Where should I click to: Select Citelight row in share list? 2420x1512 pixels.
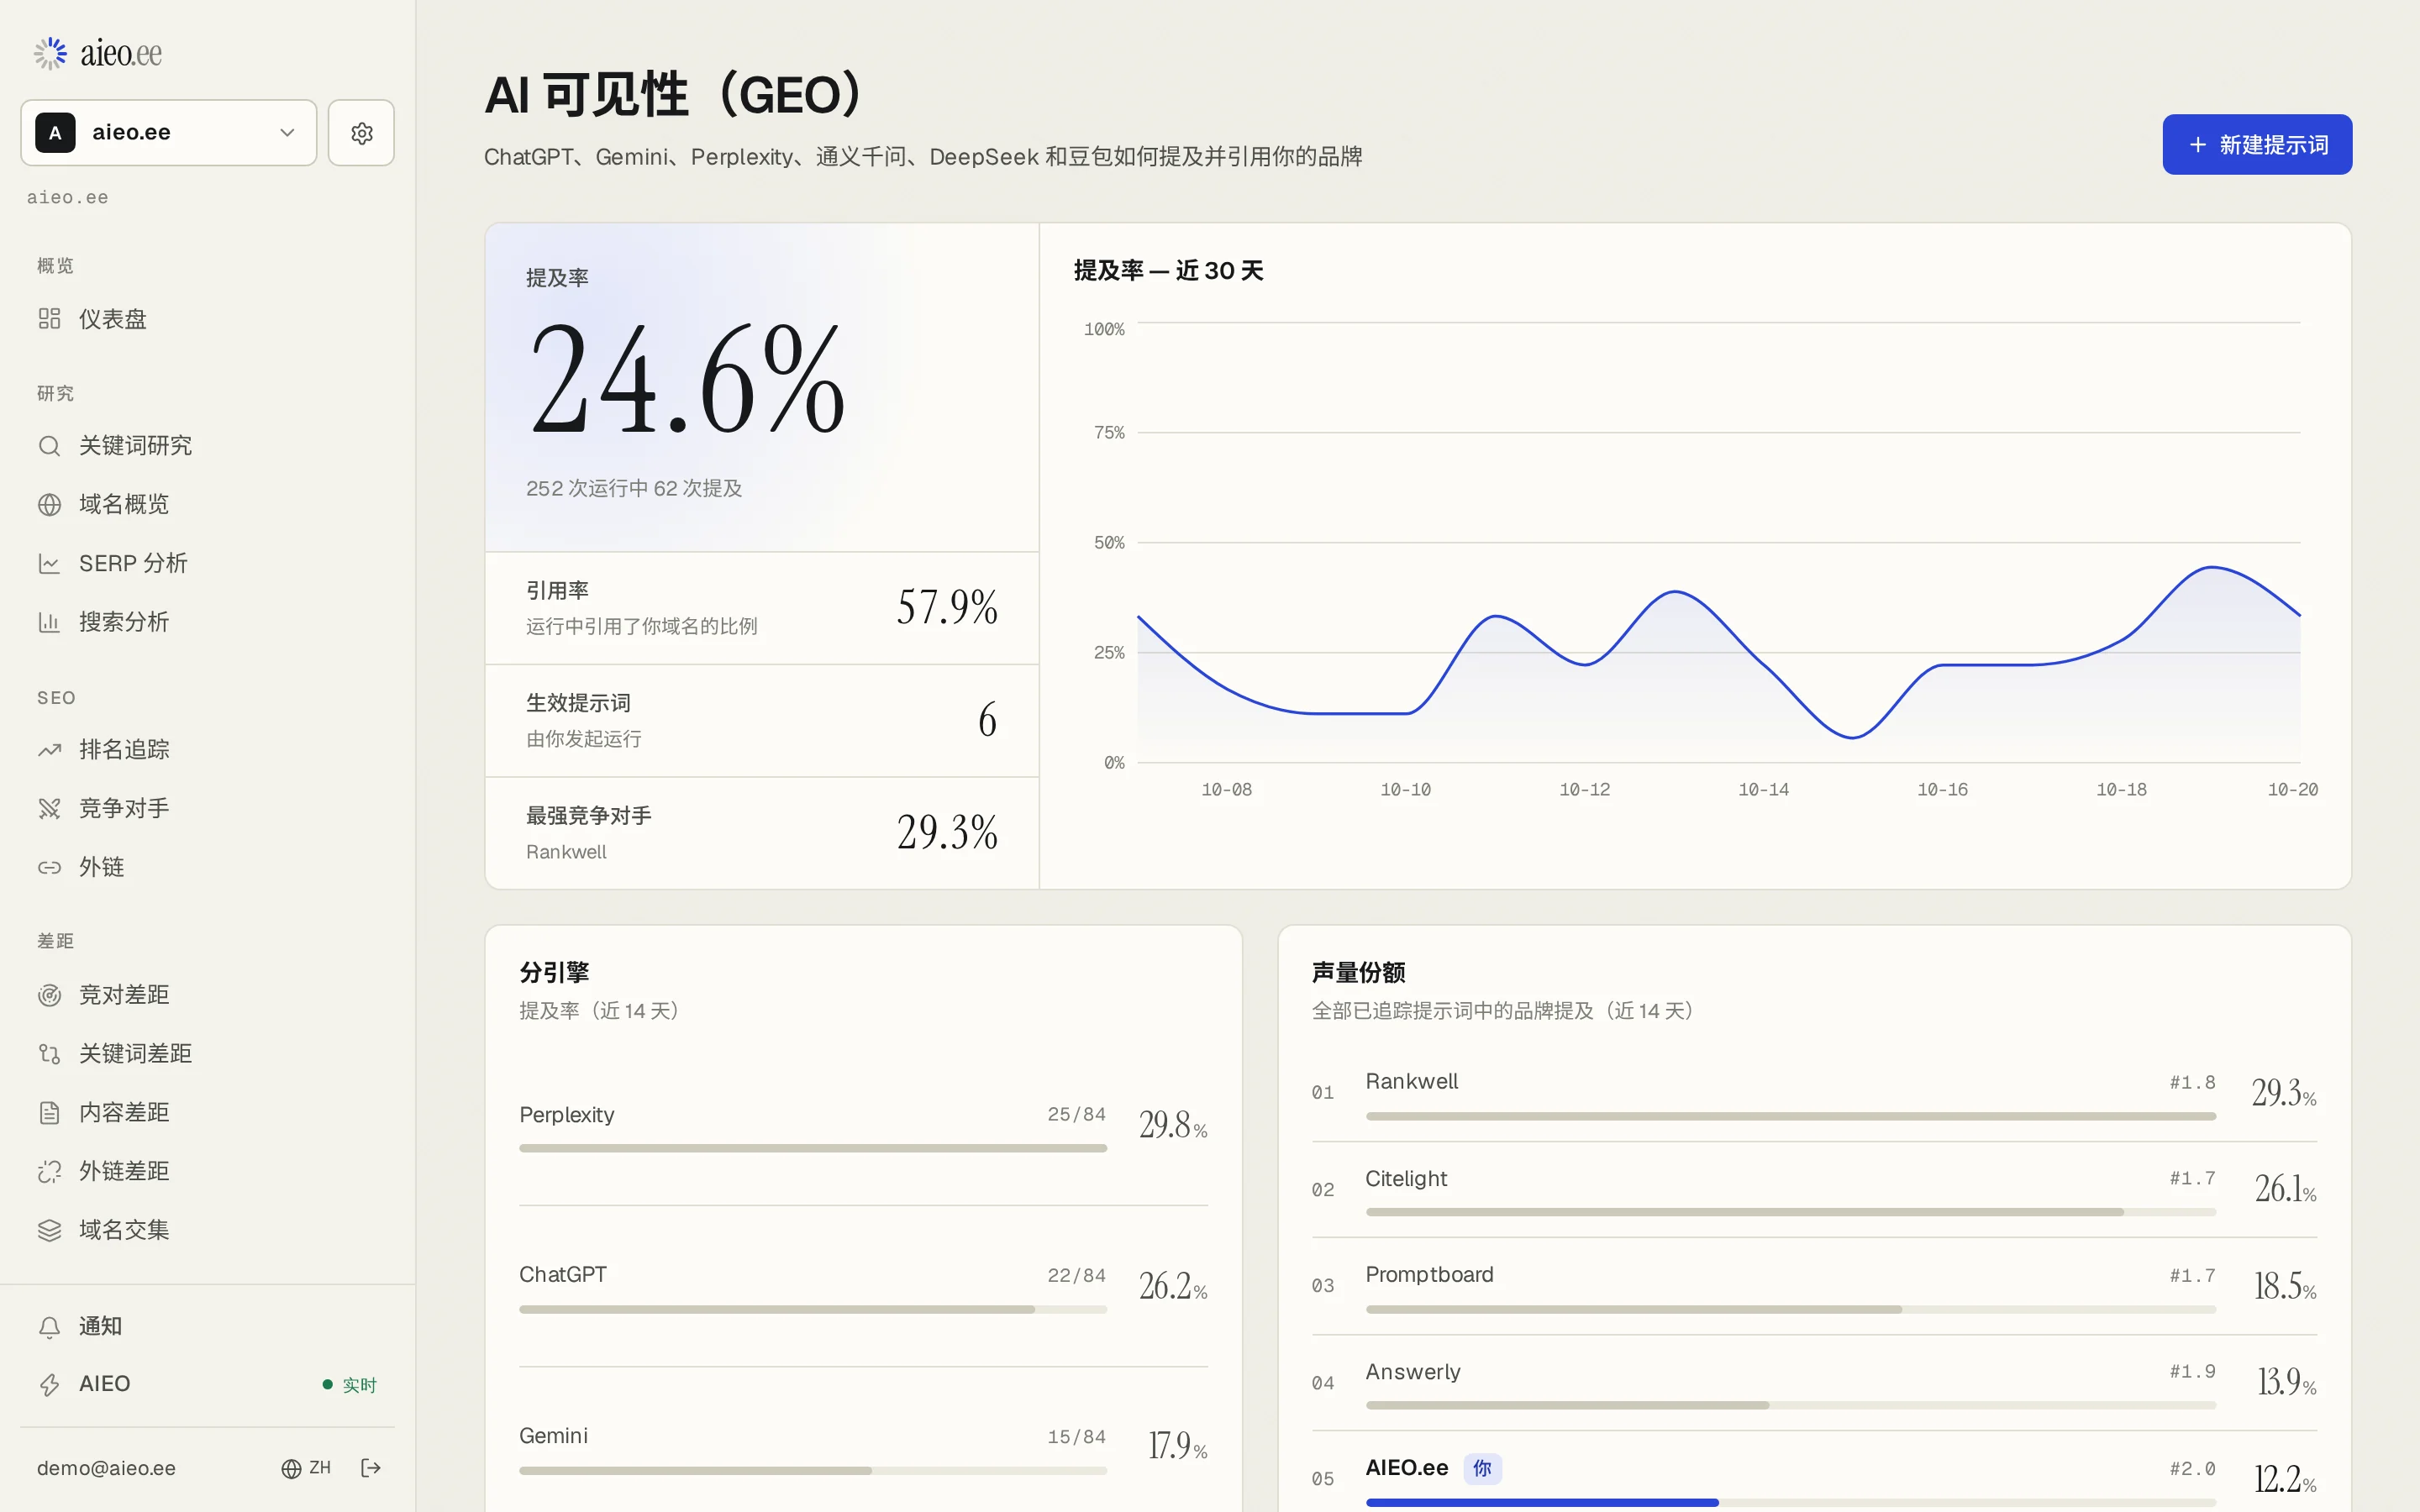tap(1813, 1189)
